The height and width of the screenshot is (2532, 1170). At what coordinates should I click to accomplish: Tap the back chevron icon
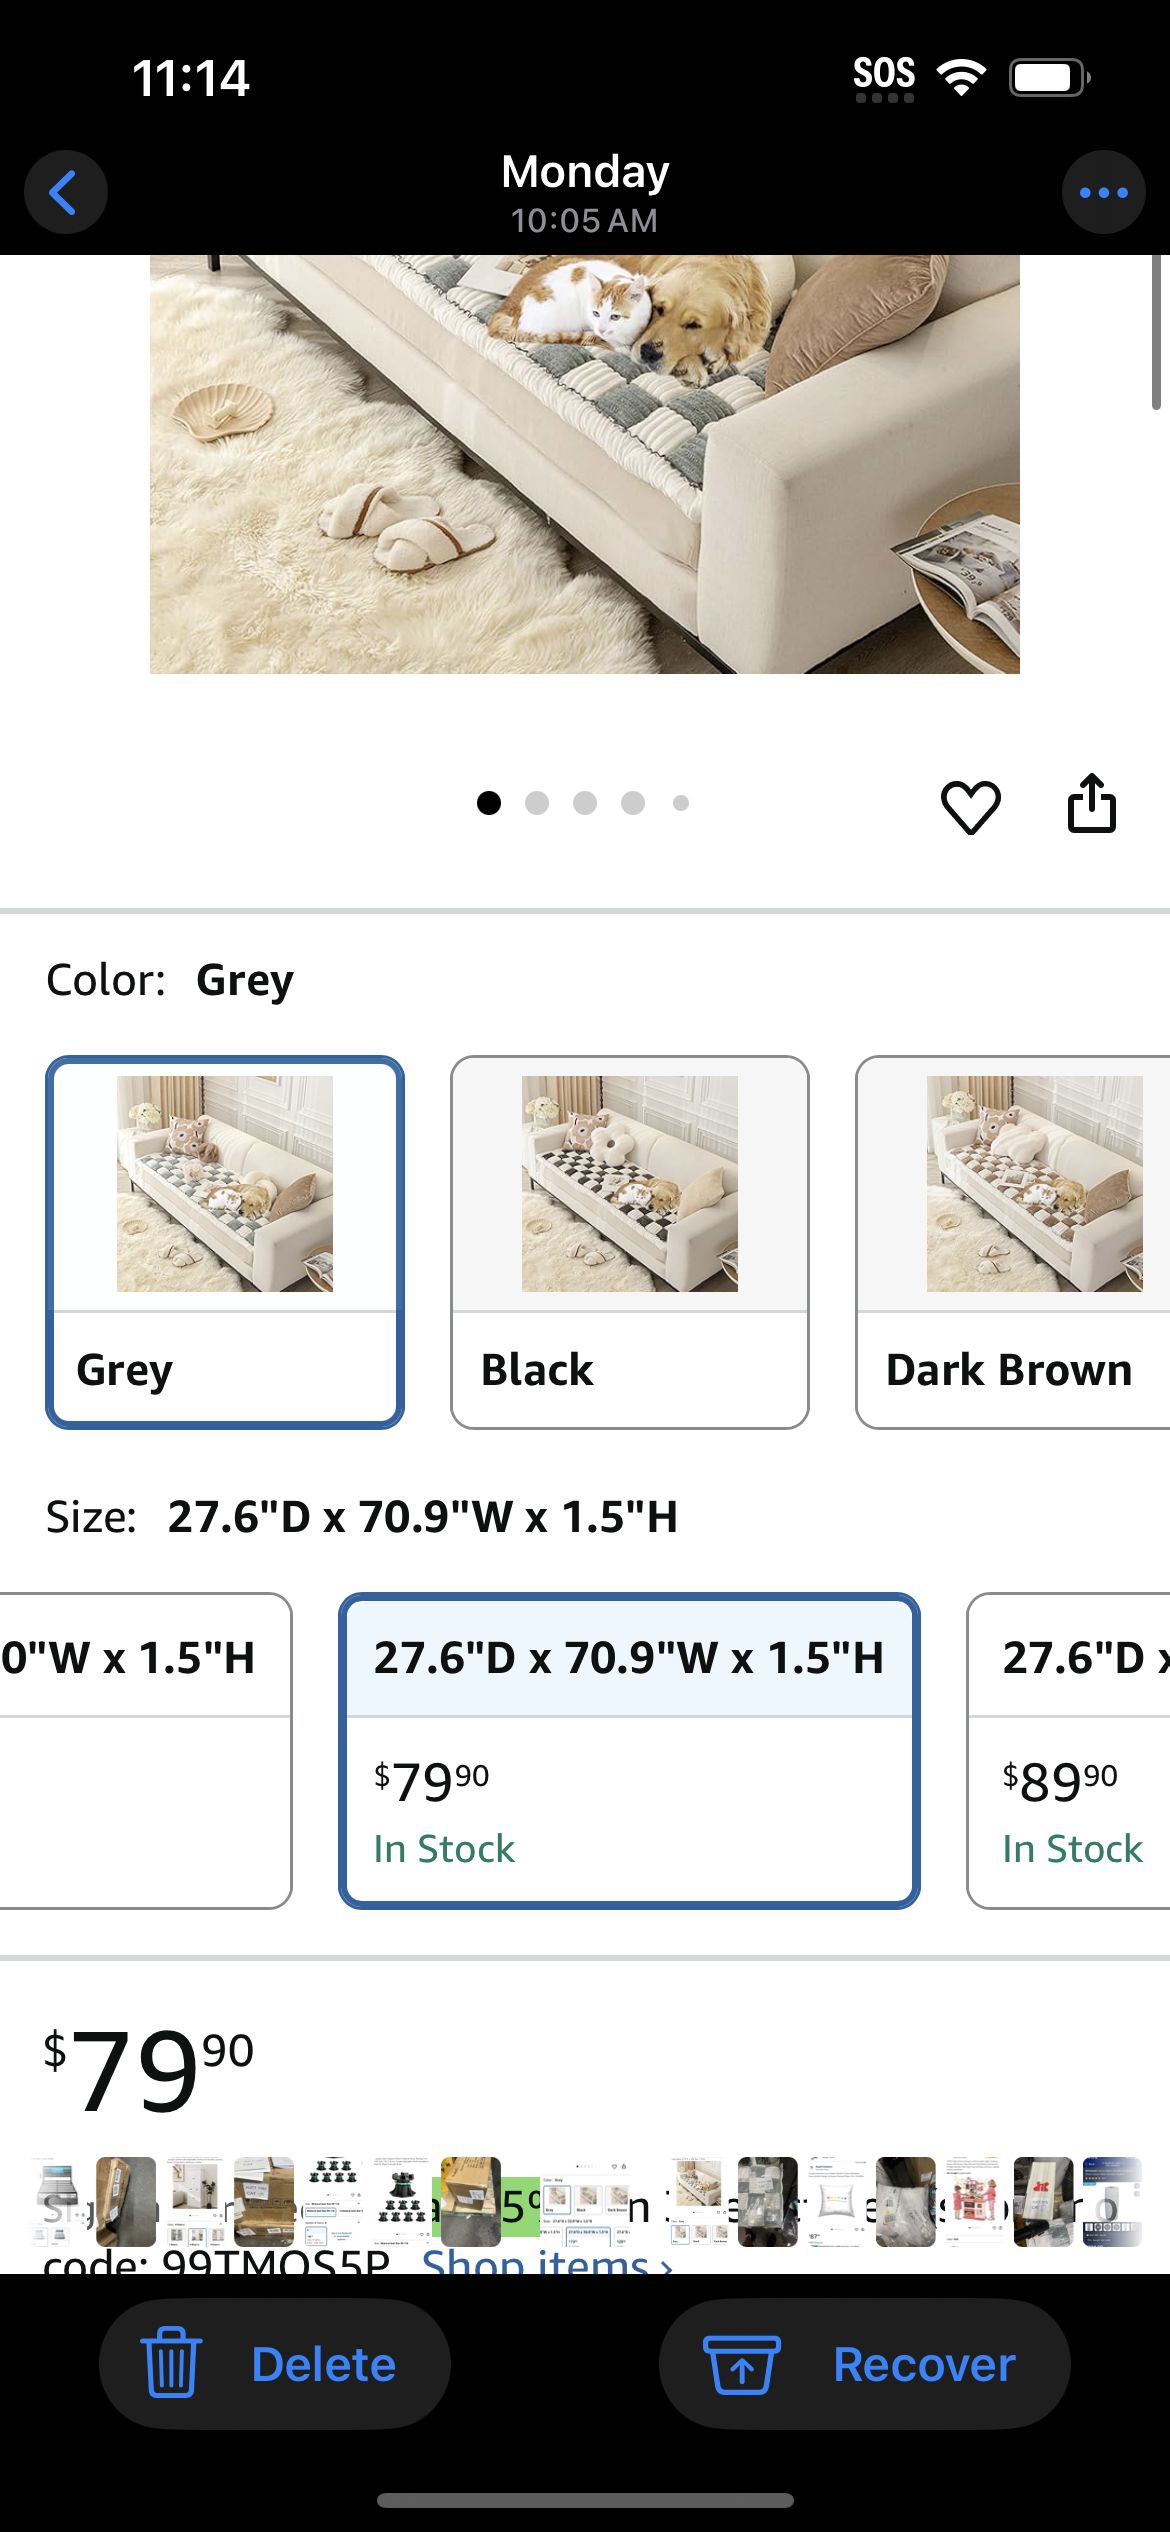[65, 192]
